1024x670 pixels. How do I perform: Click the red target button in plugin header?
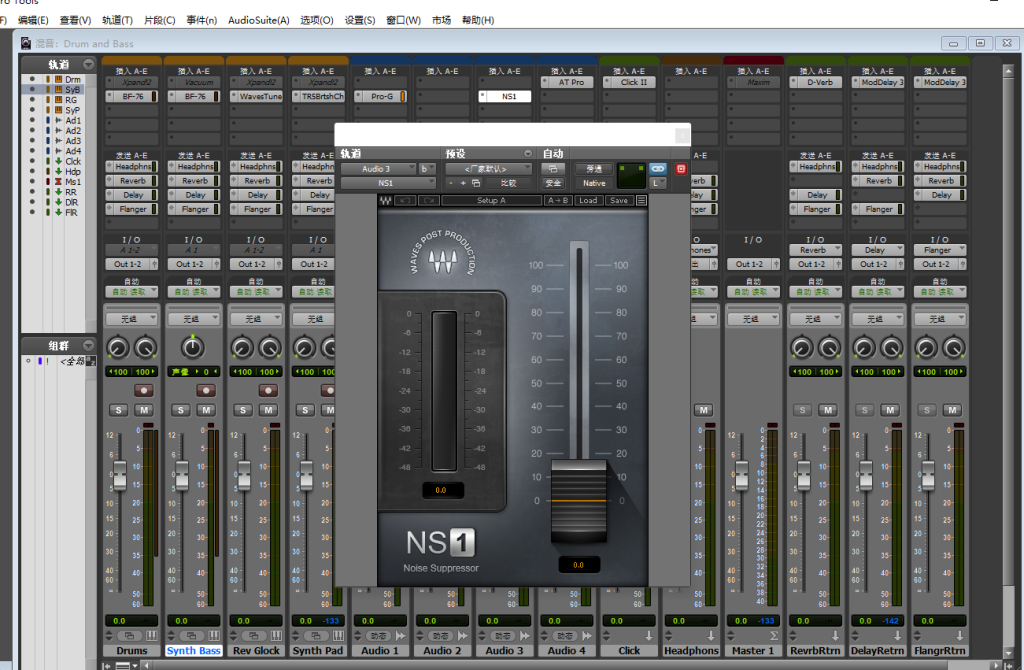680,169
